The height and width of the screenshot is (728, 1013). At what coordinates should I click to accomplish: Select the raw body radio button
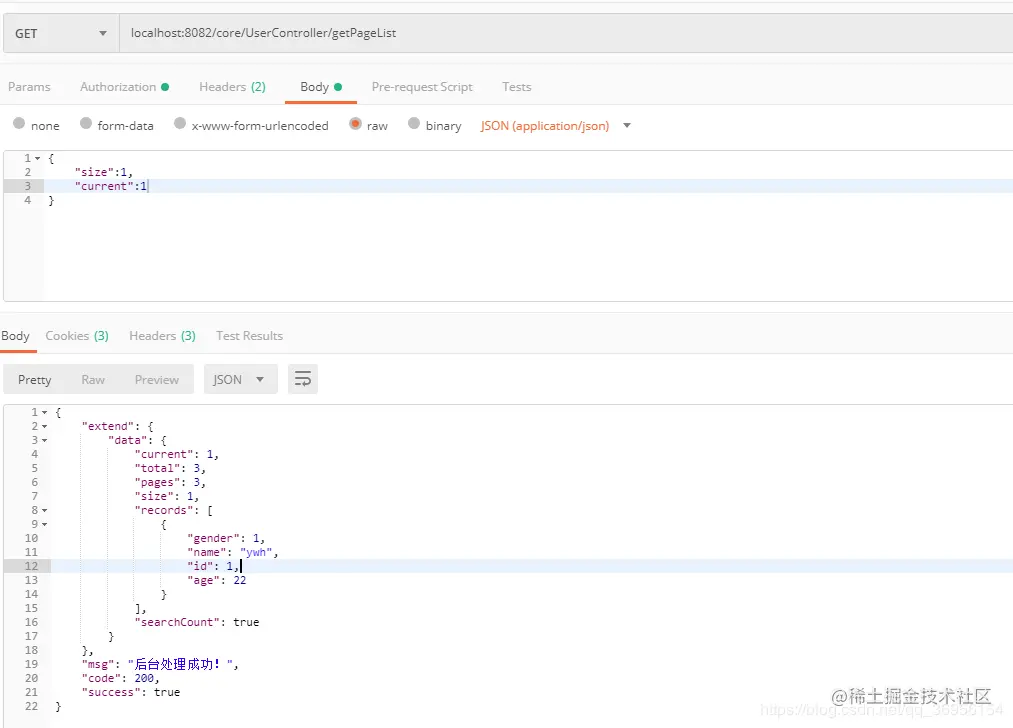pyautogui.click(x=355, y=123)
